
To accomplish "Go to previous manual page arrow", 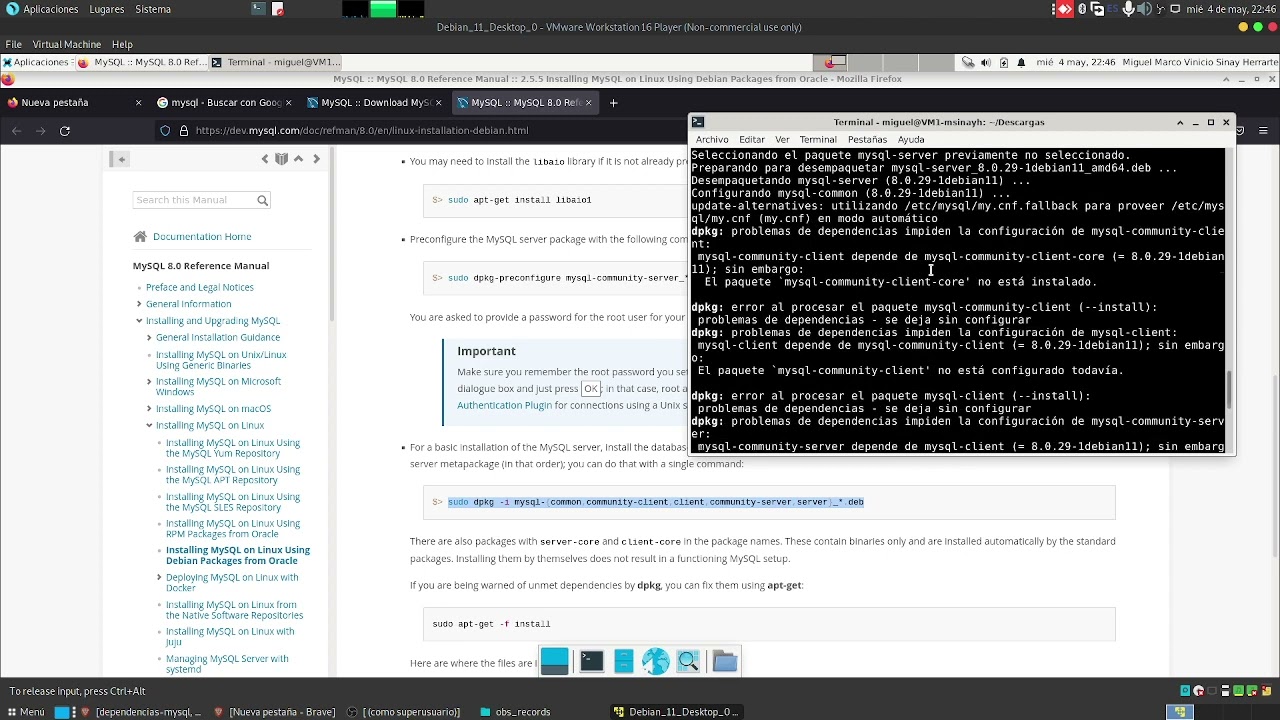I will (265, 159).
